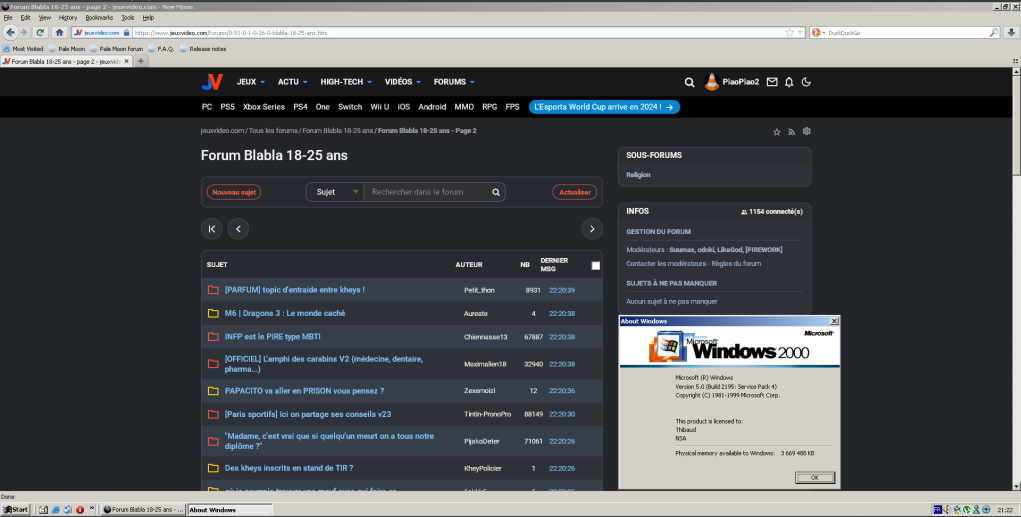Screen dimensions: 1021x517
Task: Expand the FORUMS navigation dropdown
Action: (454, 82)
